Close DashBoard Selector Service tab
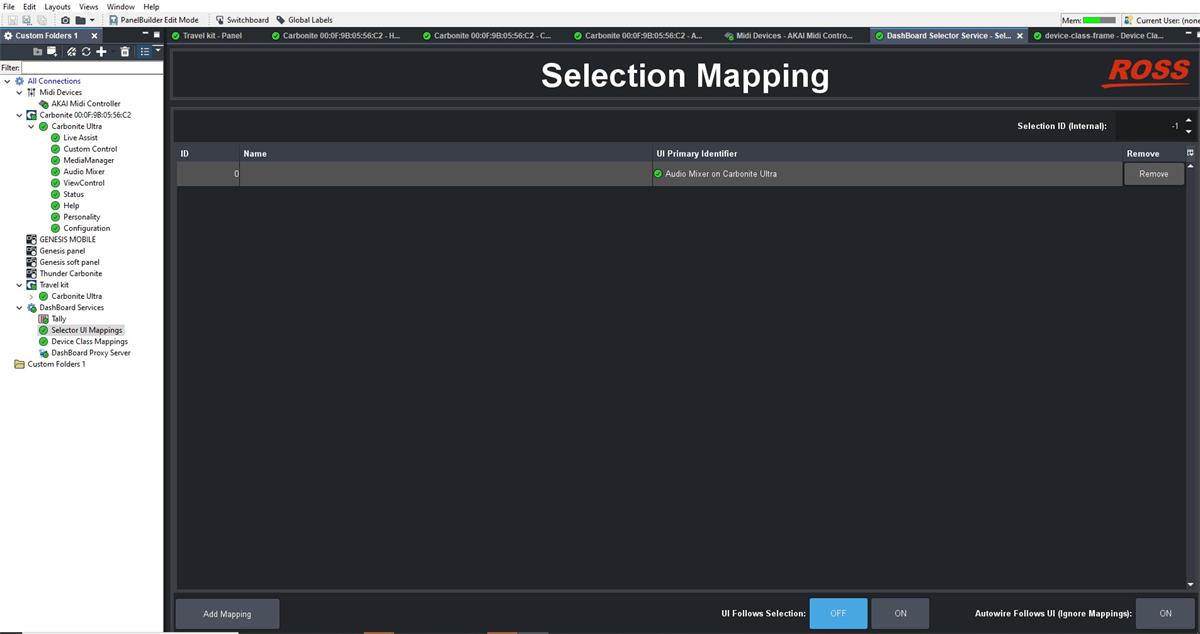This screenshot has width=1200, height=634. (x=1020, y=36)
